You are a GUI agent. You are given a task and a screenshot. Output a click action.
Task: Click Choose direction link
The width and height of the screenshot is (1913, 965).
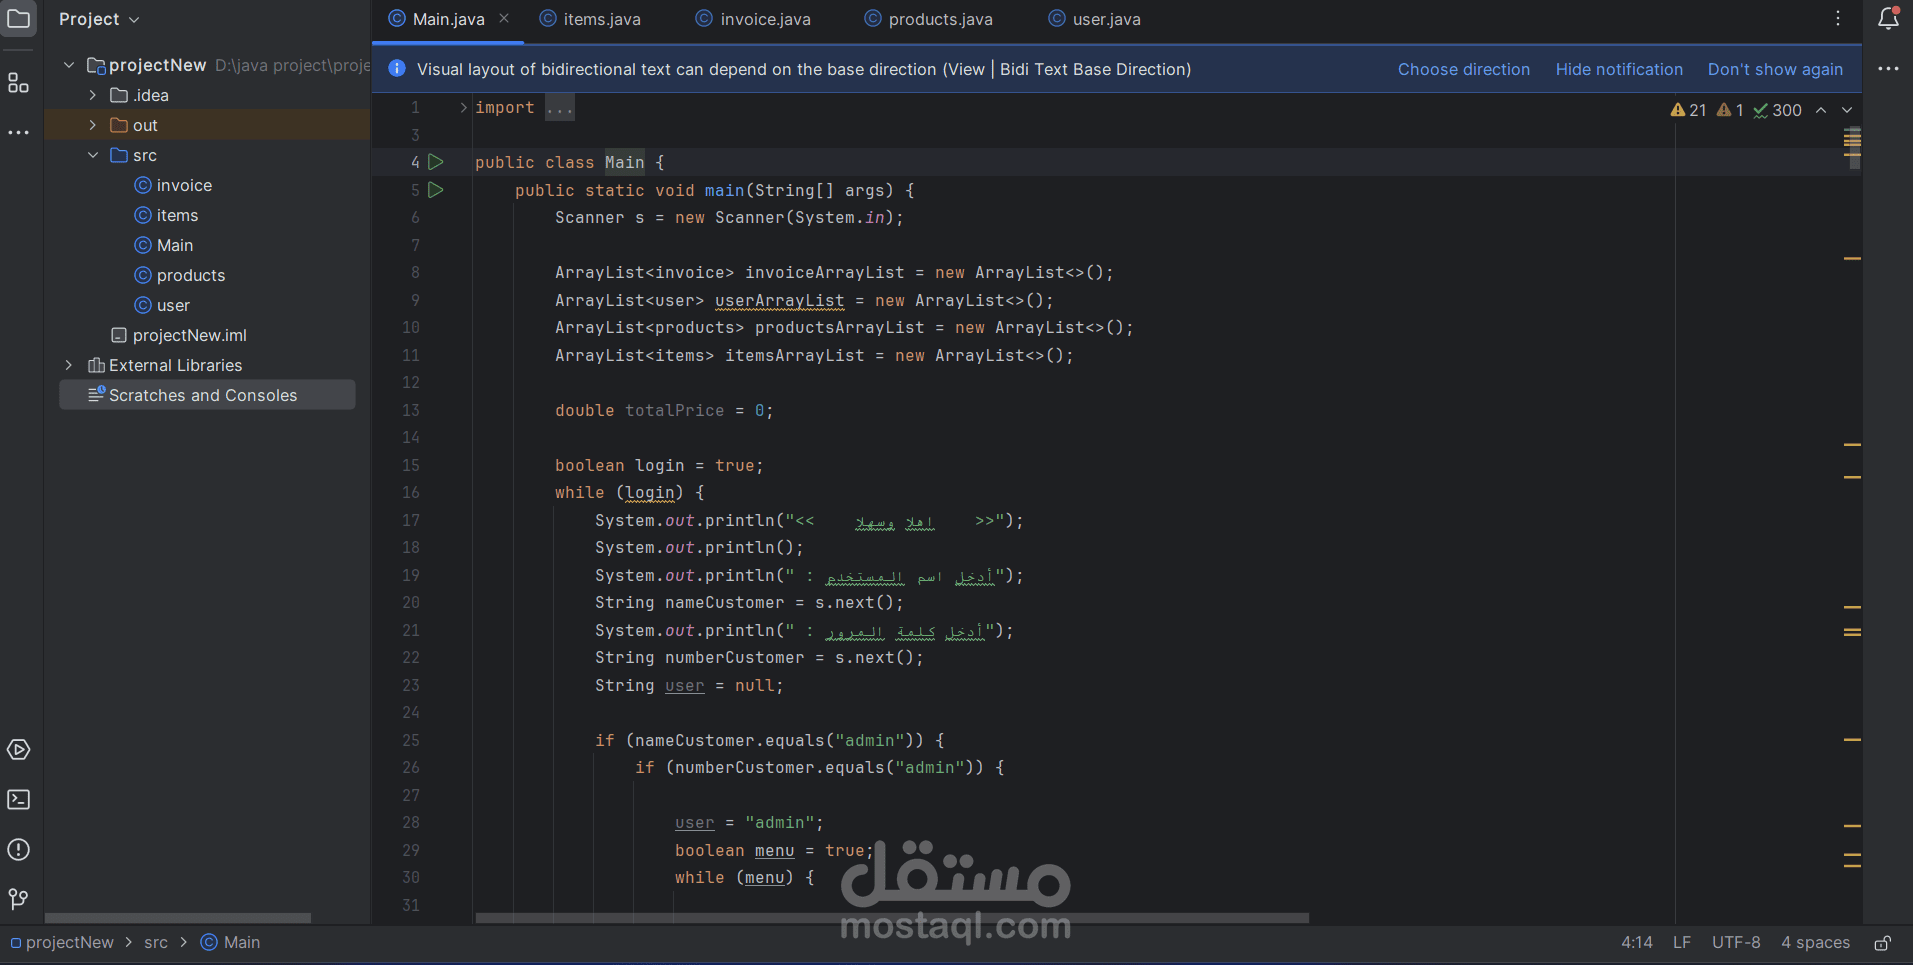(1464, 69)
